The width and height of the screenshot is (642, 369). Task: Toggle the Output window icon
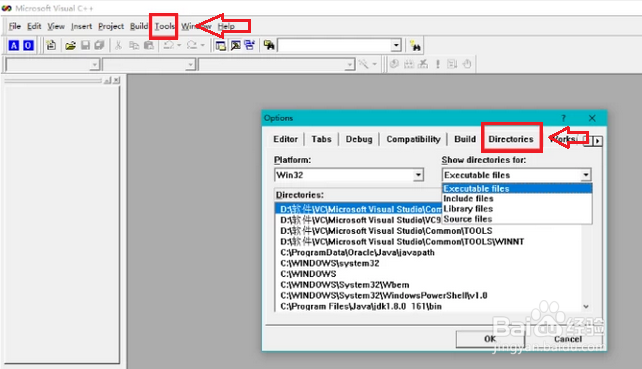(235, 45)
